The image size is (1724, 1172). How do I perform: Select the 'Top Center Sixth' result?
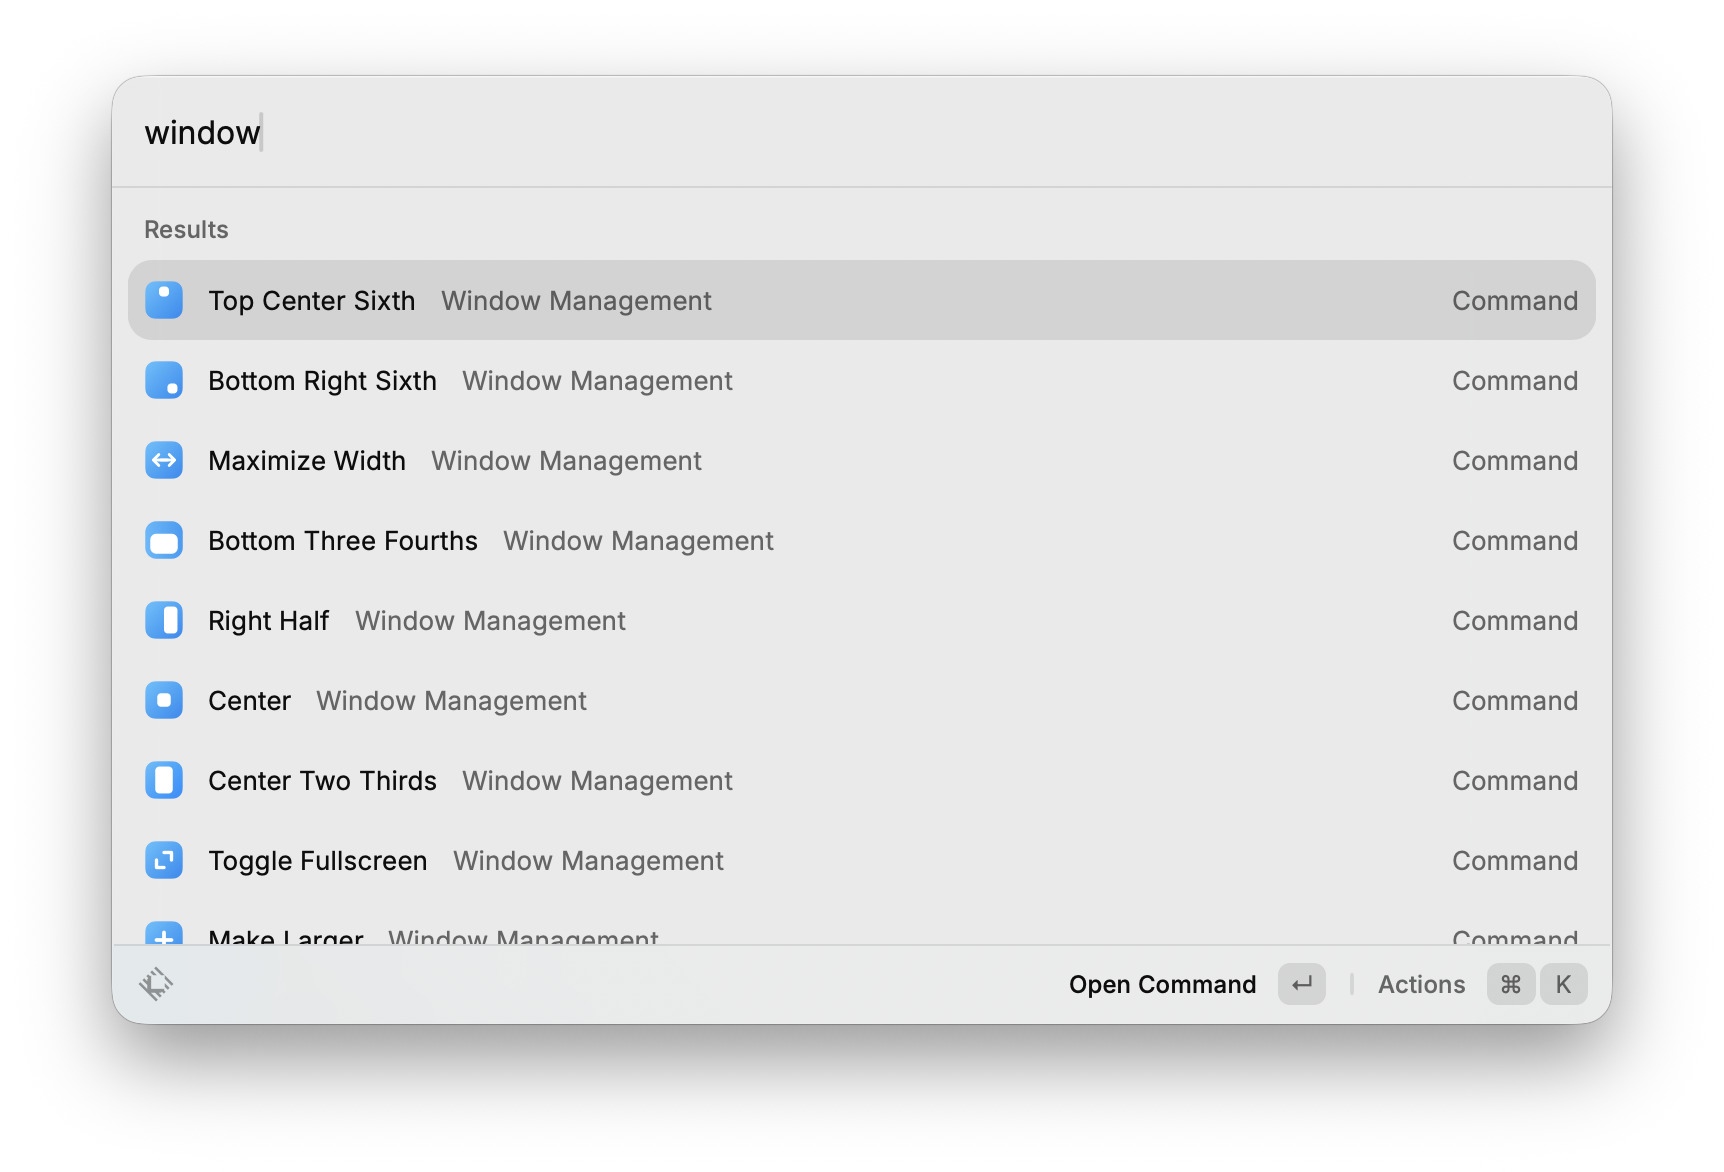(862, 300)
